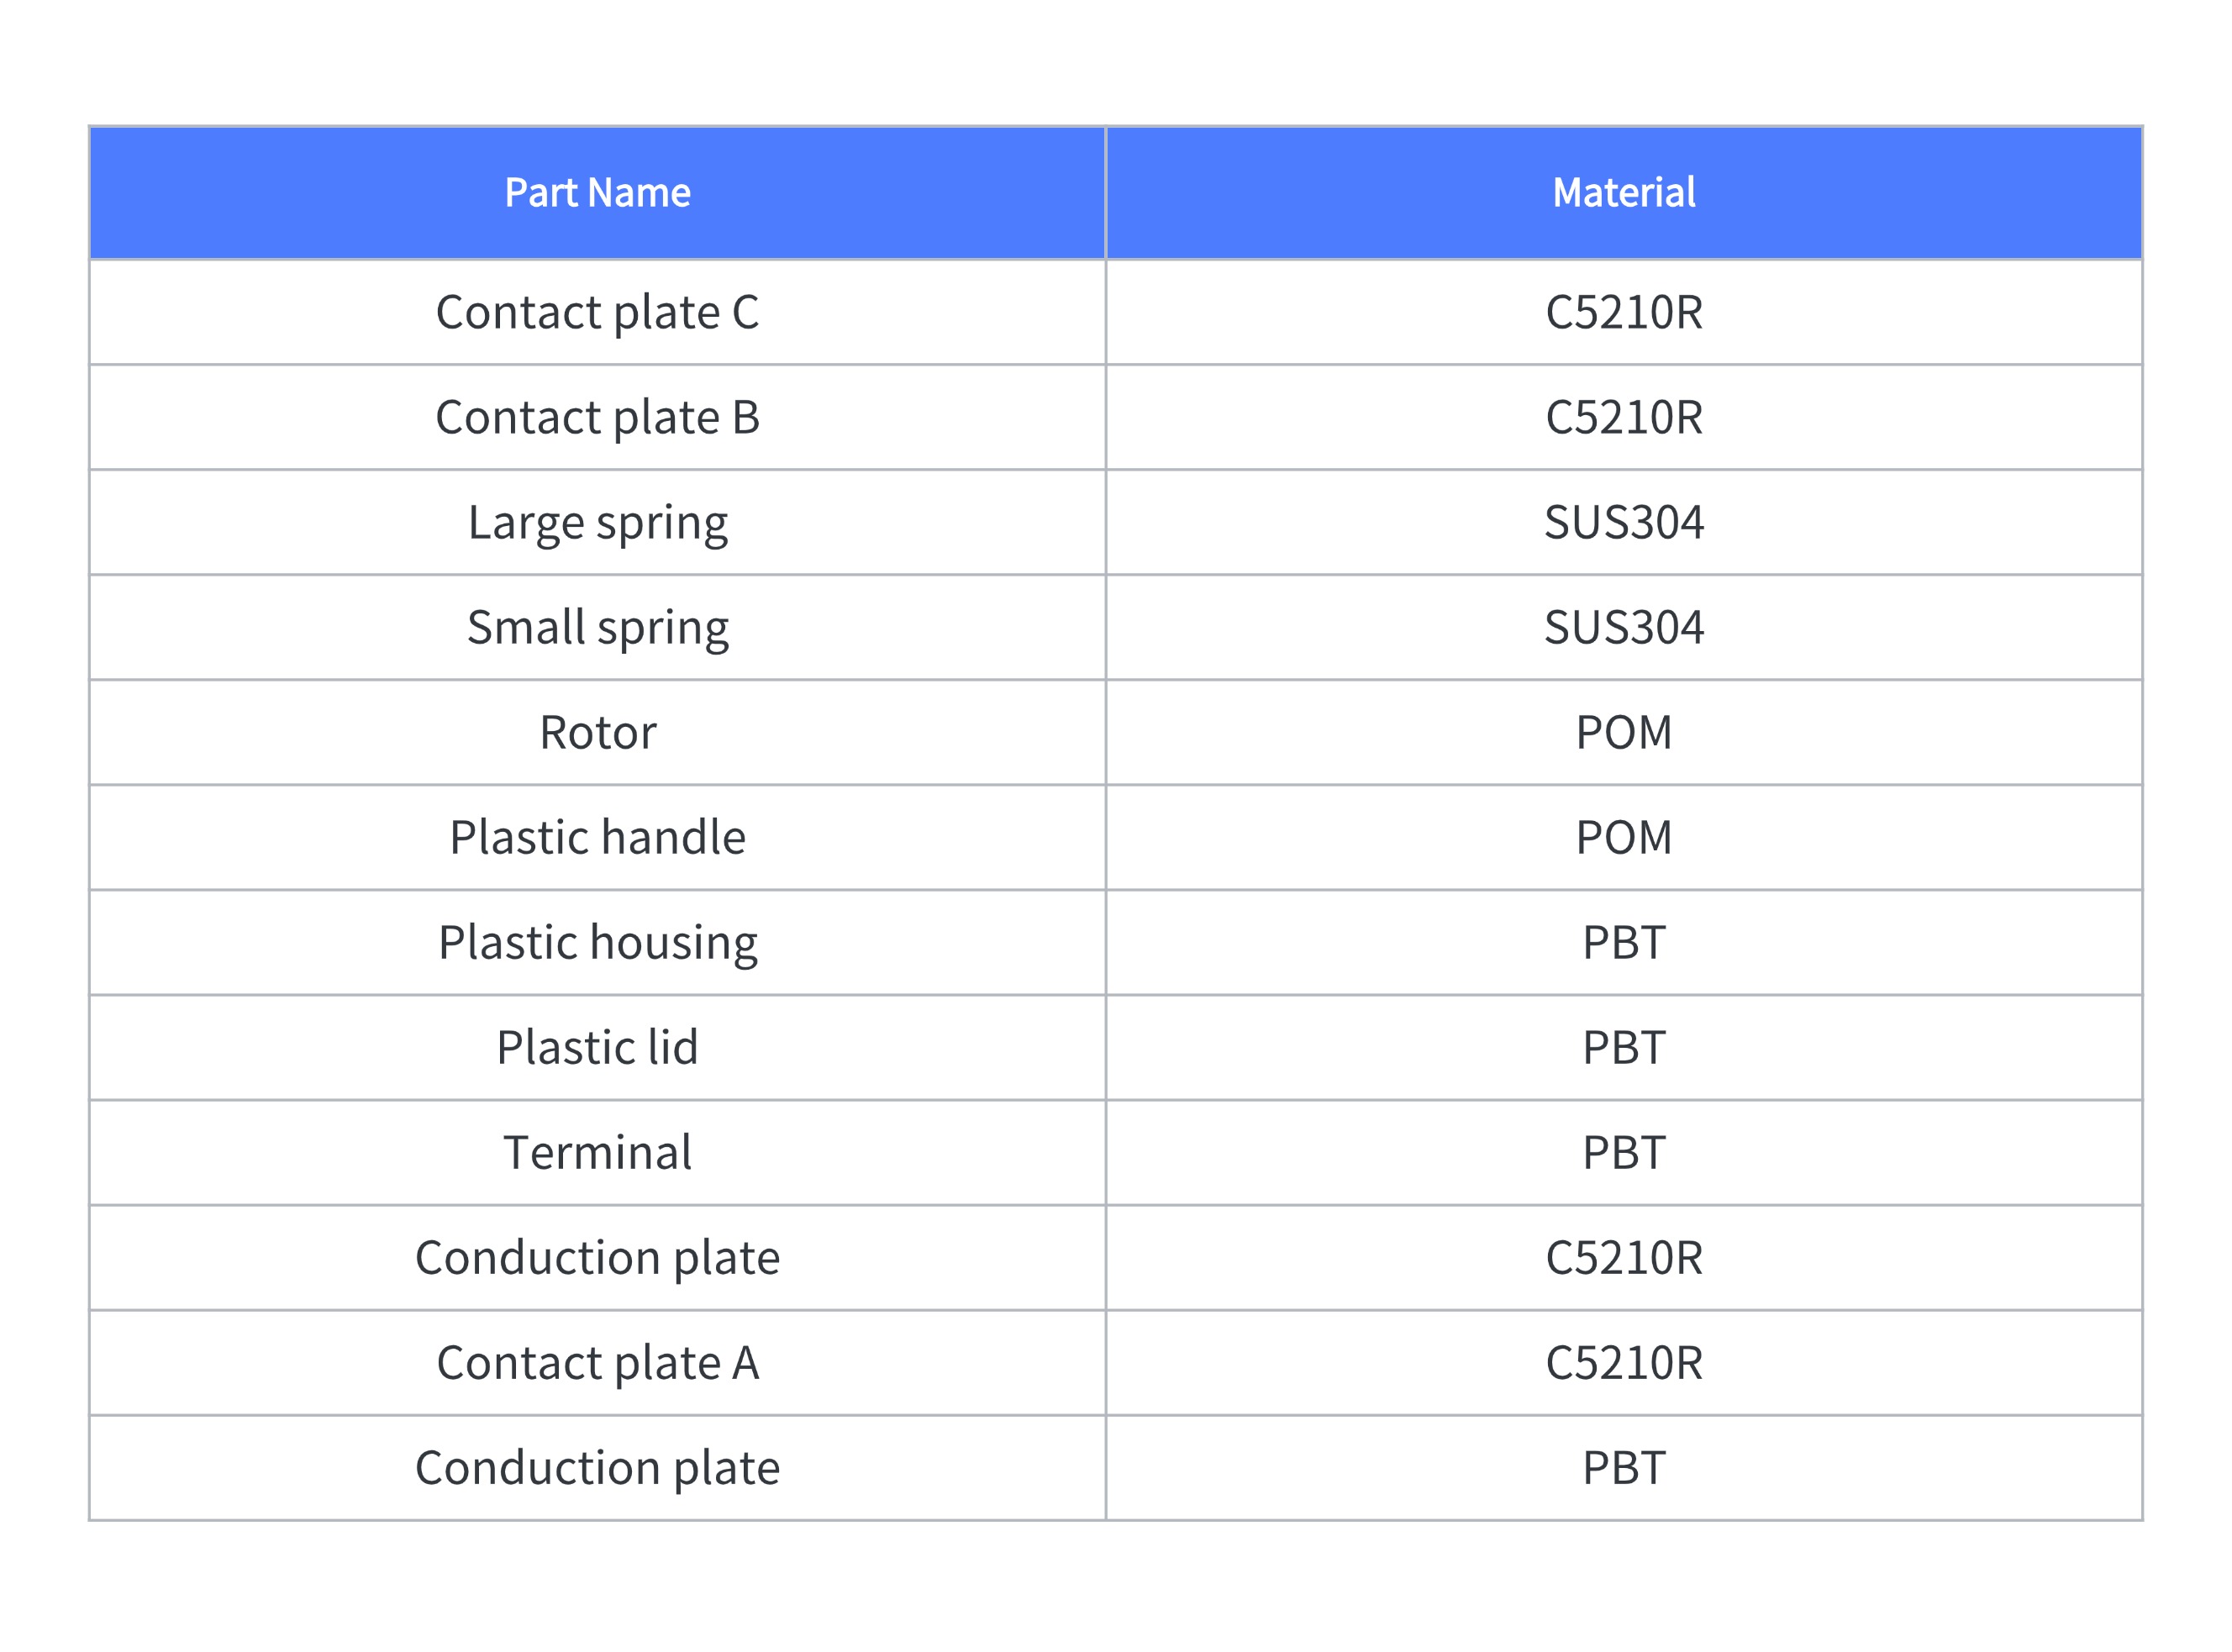Click the Material column header
The height and width of the screenshot is (1652, 2232).
[1623, 192]
